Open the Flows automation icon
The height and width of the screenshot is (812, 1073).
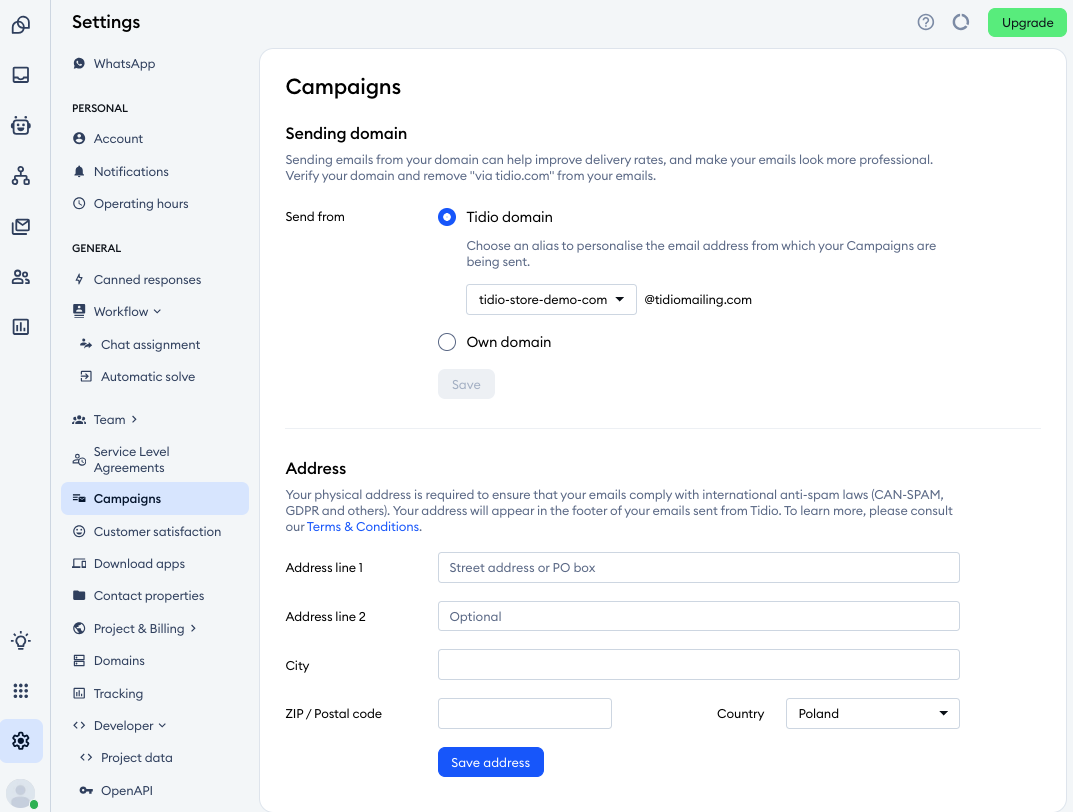[x=21, y=176]
